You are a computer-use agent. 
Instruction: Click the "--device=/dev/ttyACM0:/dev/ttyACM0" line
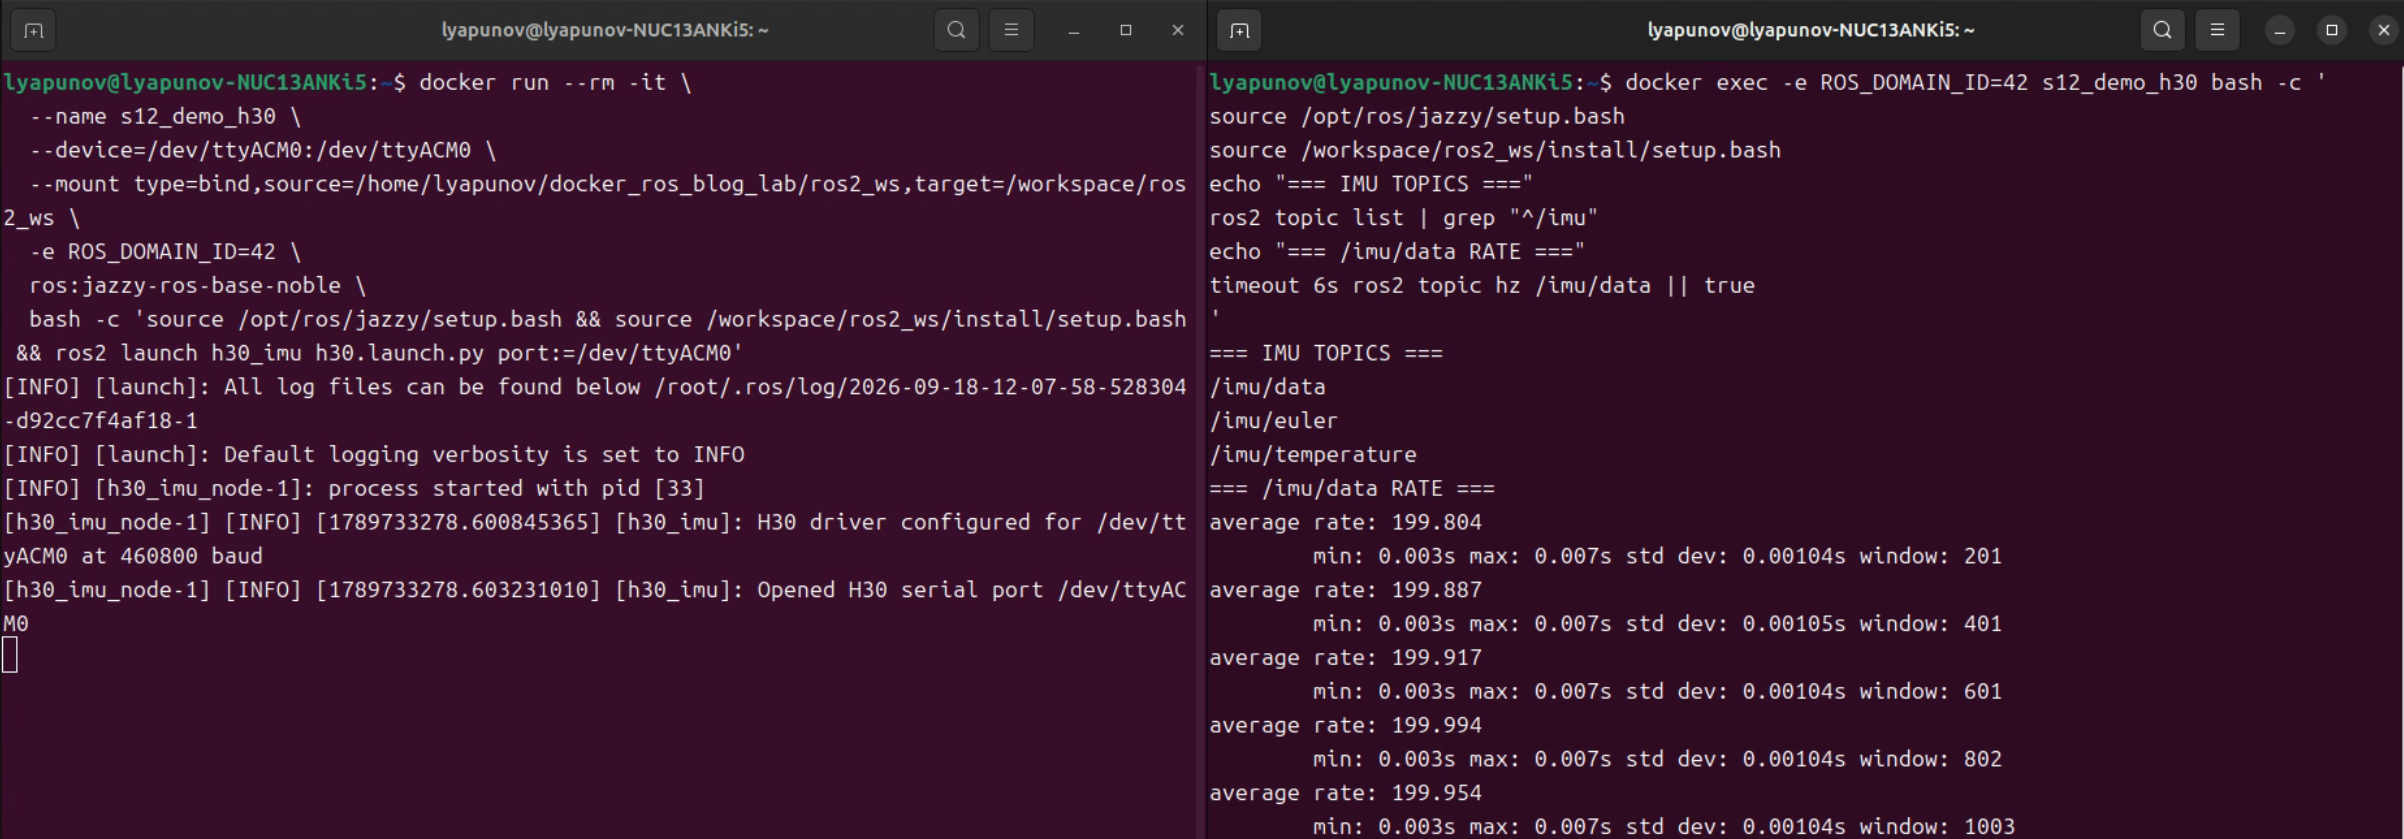point(263,150)
